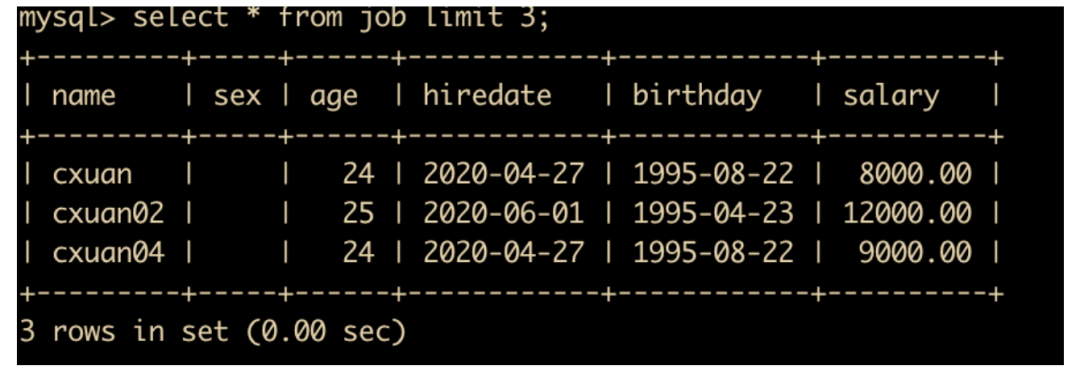Click the sex column header
The height and width of the screenshot is (374, 1080).
pos(237,96)
